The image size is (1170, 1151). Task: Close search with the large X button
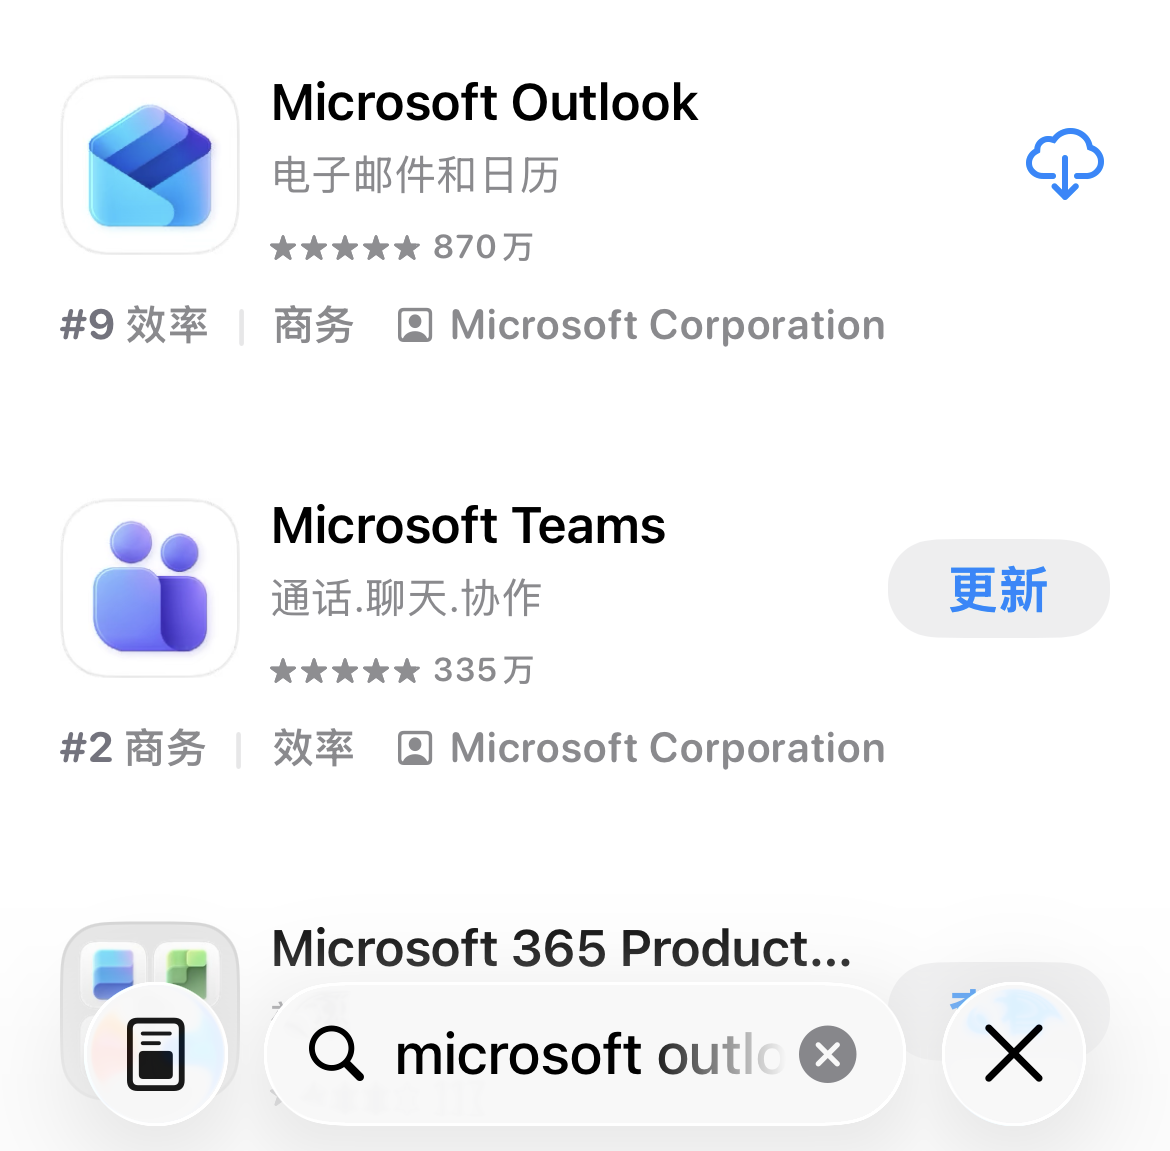pyautogui.click(x=1013, y=1054)
